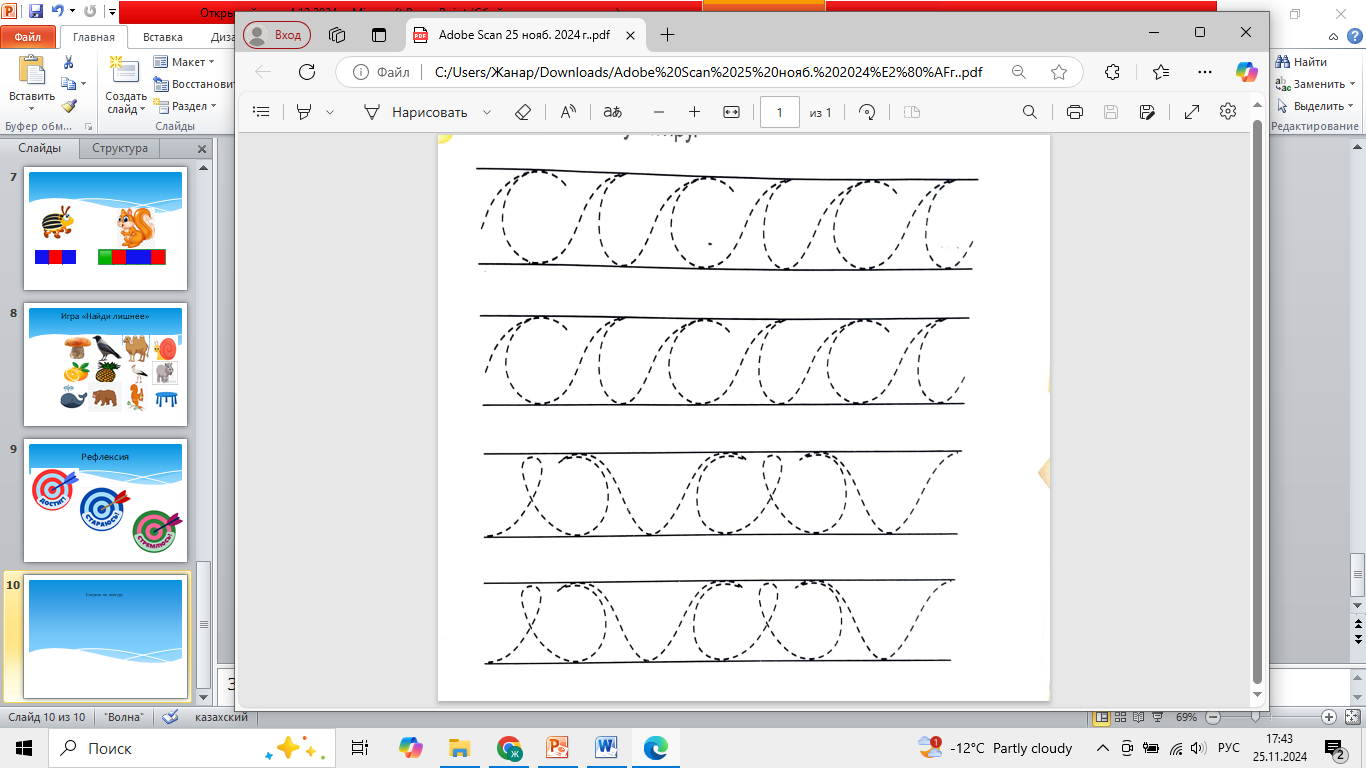The height and width of the screenshot is (768, 1366).
Task: Switch to the Вставка ribbon tab
Action: (163, 37)
